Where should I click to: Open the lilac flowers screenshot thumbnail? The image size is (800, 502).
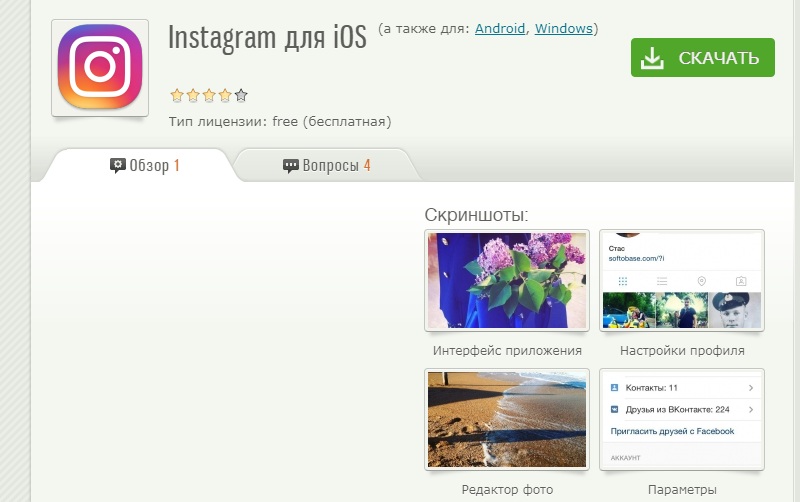tap(507, 280)
